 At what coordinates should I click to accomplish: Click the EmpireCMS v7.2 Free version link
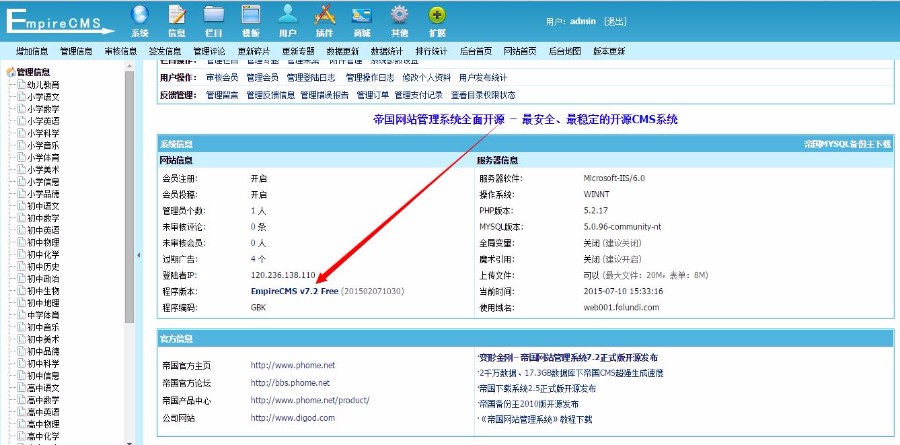[294, 291]
